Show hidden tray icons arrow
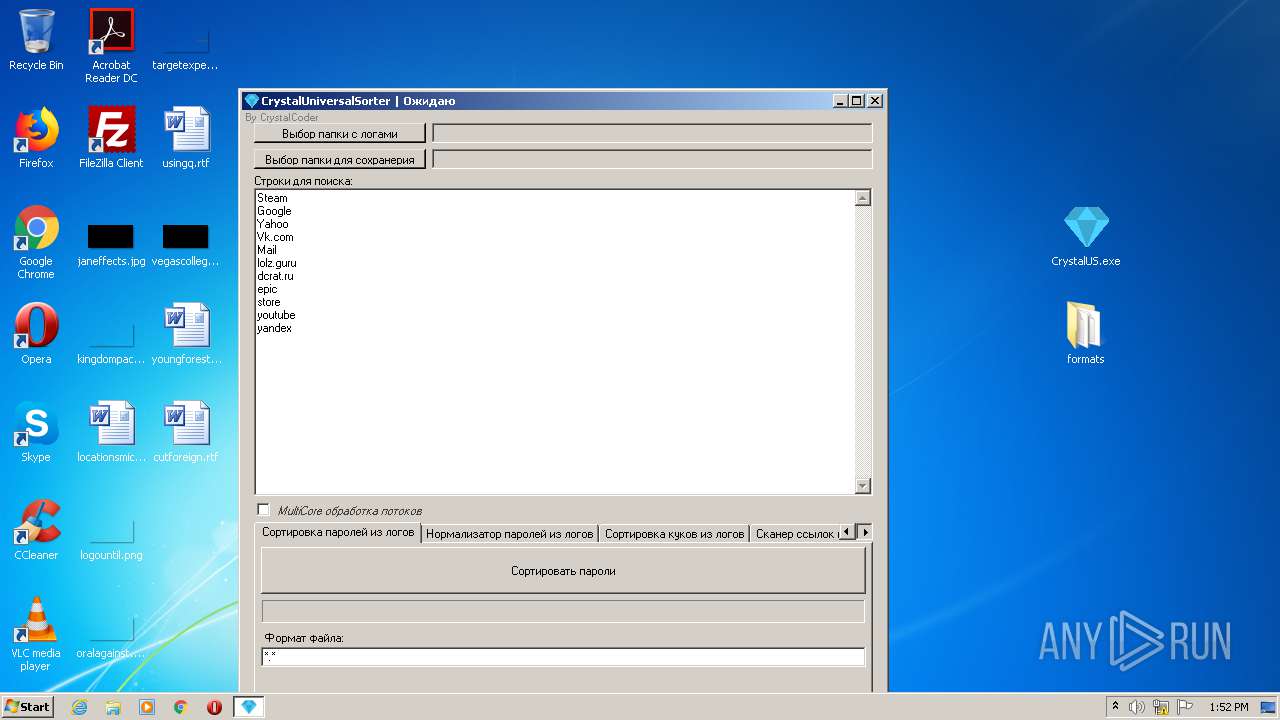This screenshot has width=1280, height=720. click(1115, 707)
